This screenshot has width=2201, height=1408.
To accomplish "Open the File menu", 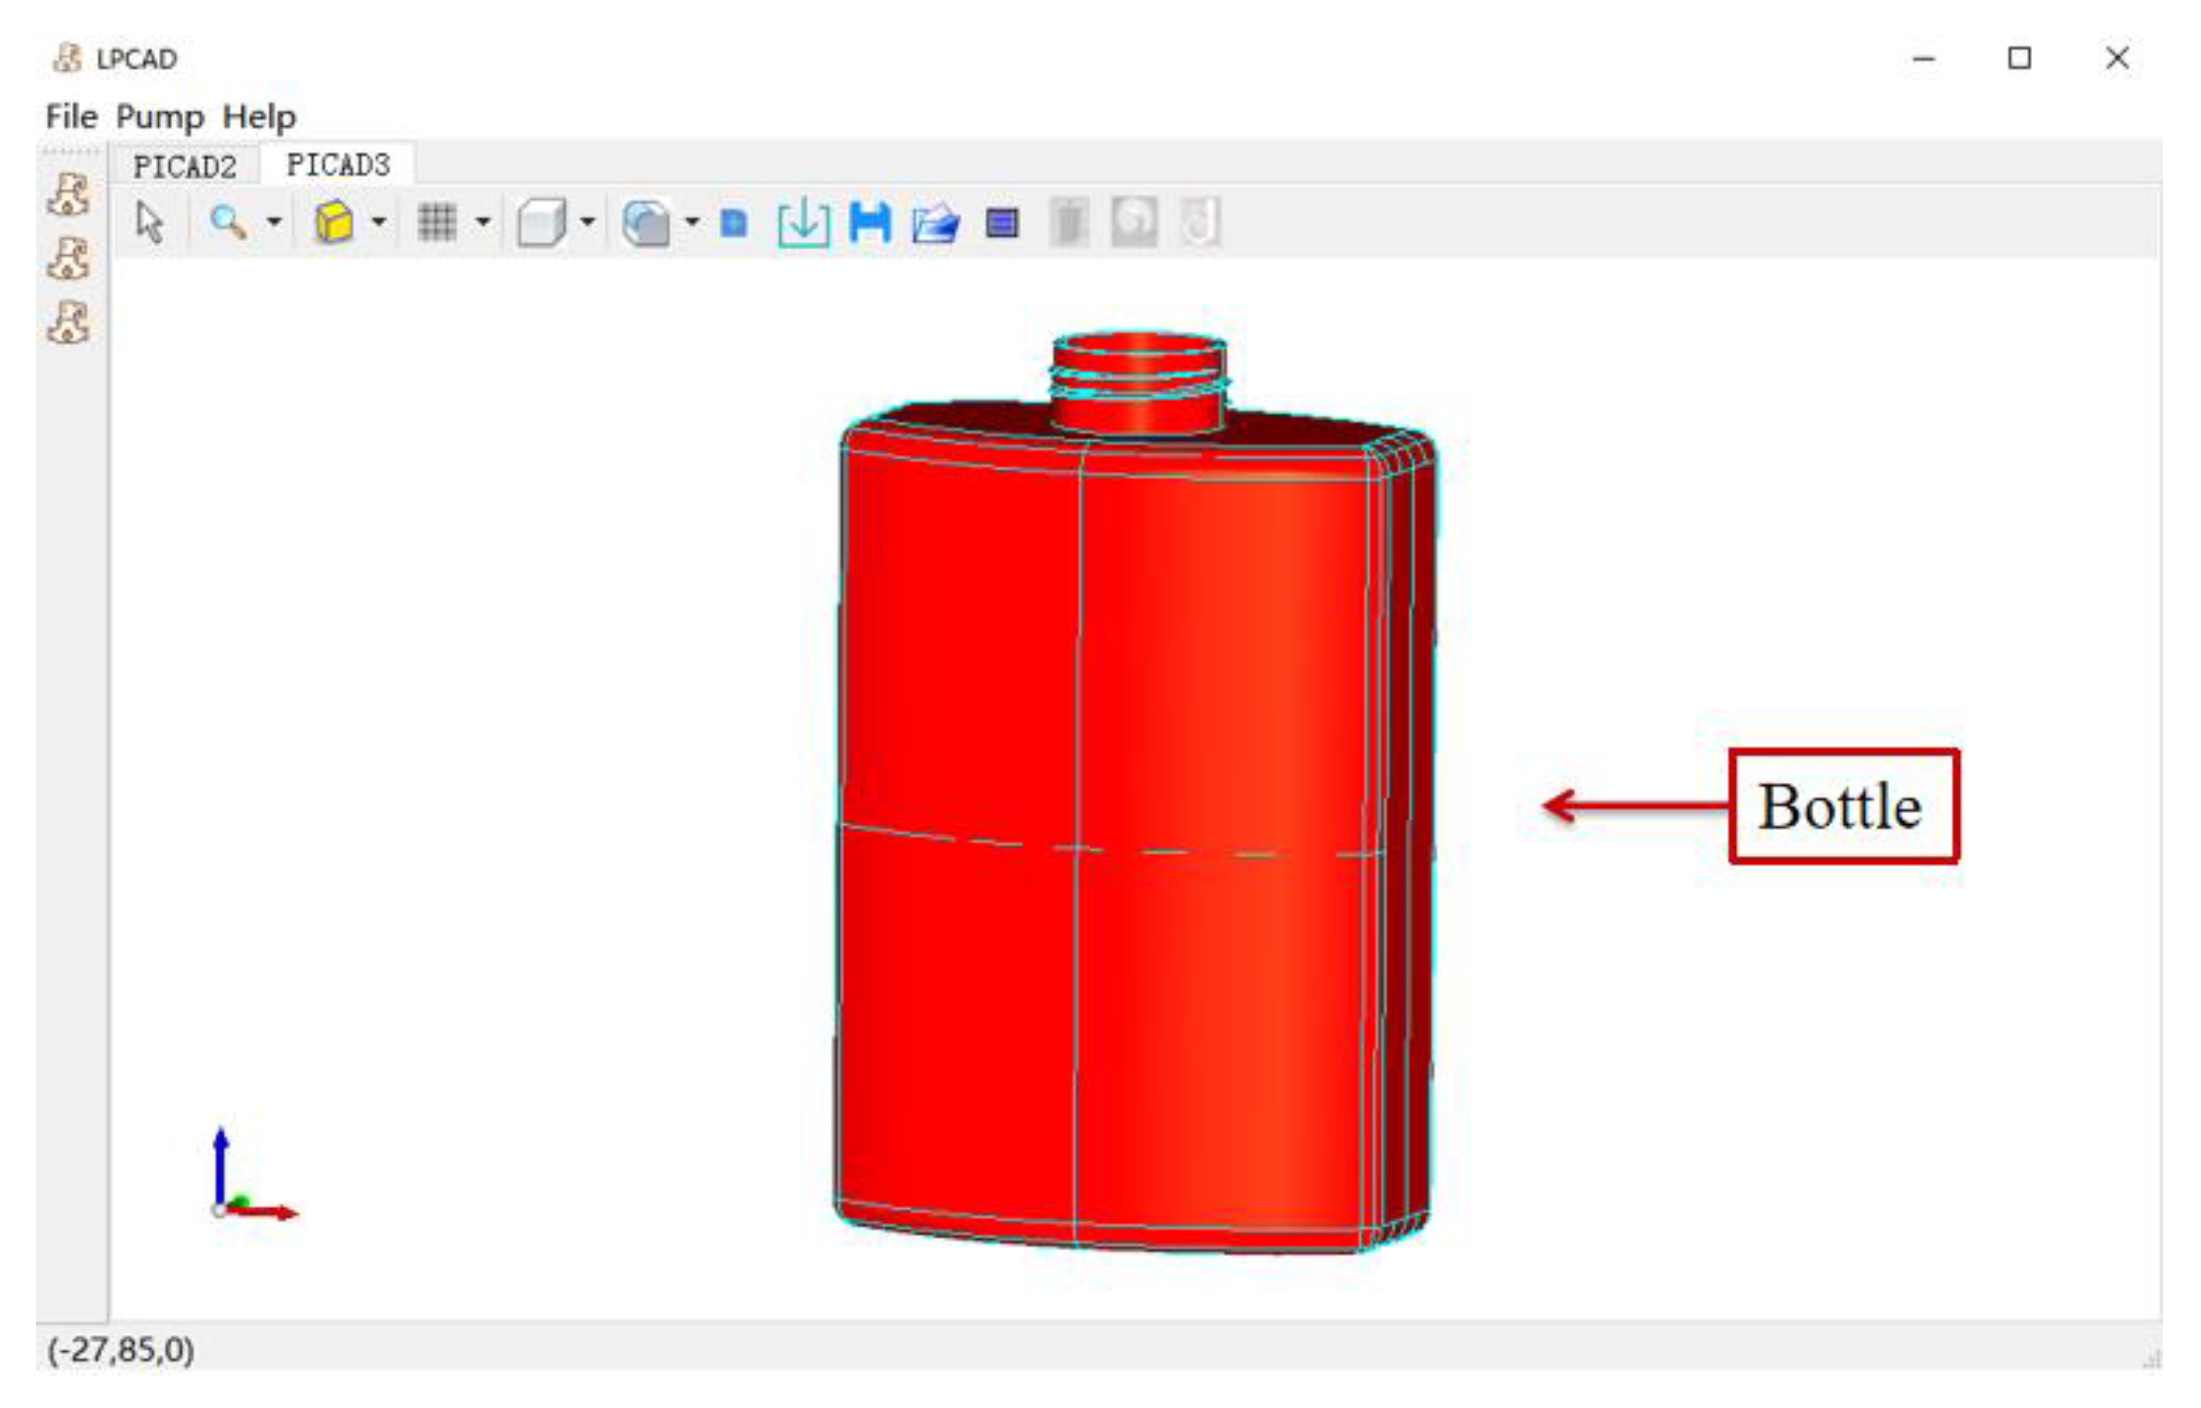I will 71,117.
